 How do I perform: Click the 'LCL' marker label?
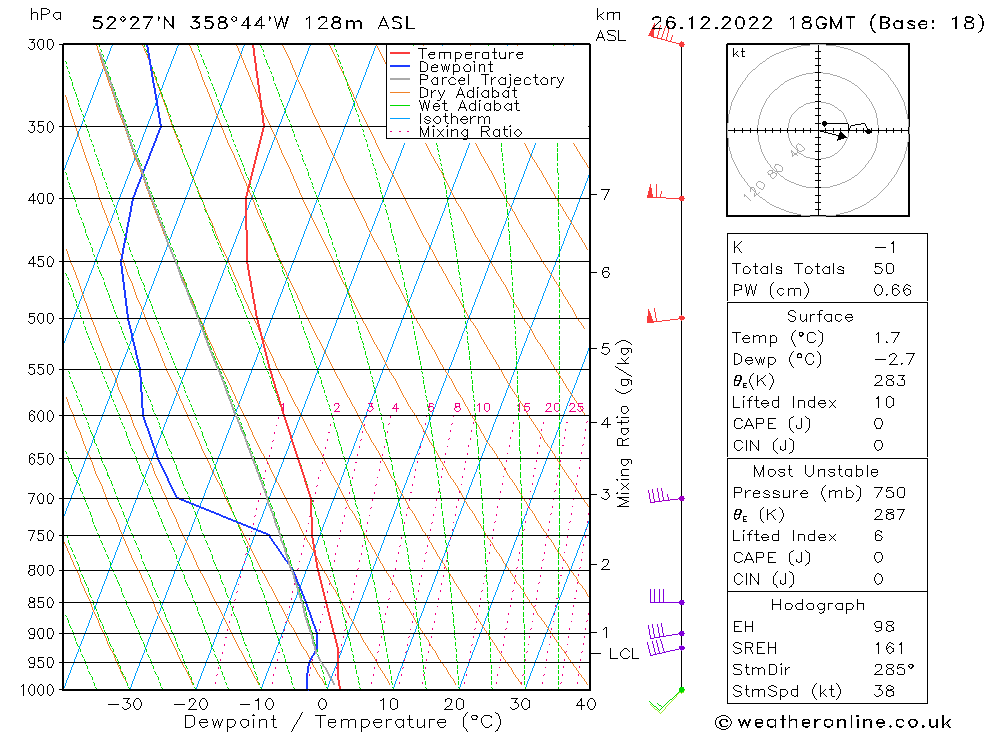tap(623, 654)
